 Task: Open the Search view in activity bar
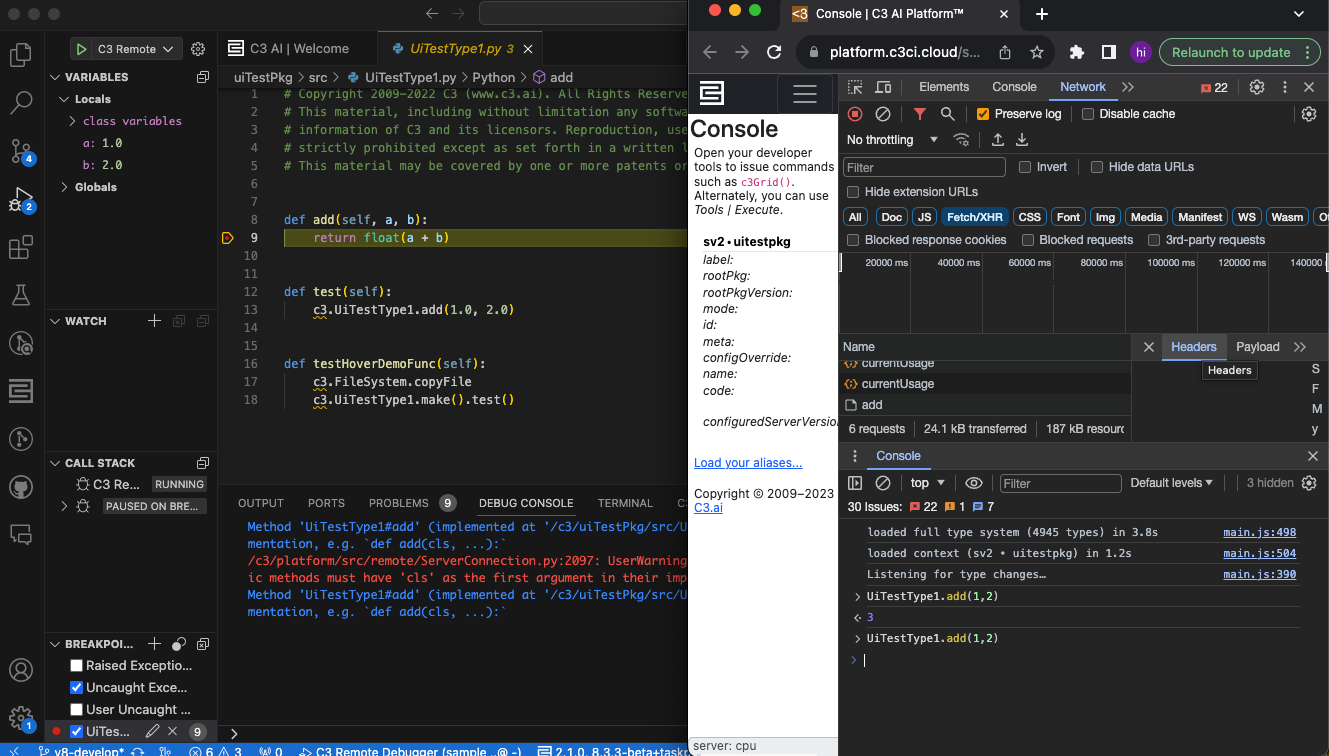tap(20, 102)
